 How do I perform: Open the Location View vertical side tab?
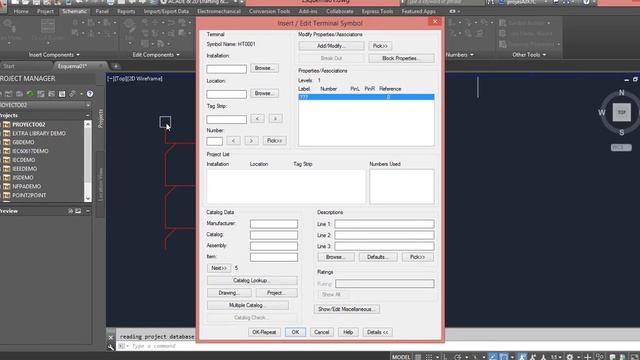(x=100, y=184)
